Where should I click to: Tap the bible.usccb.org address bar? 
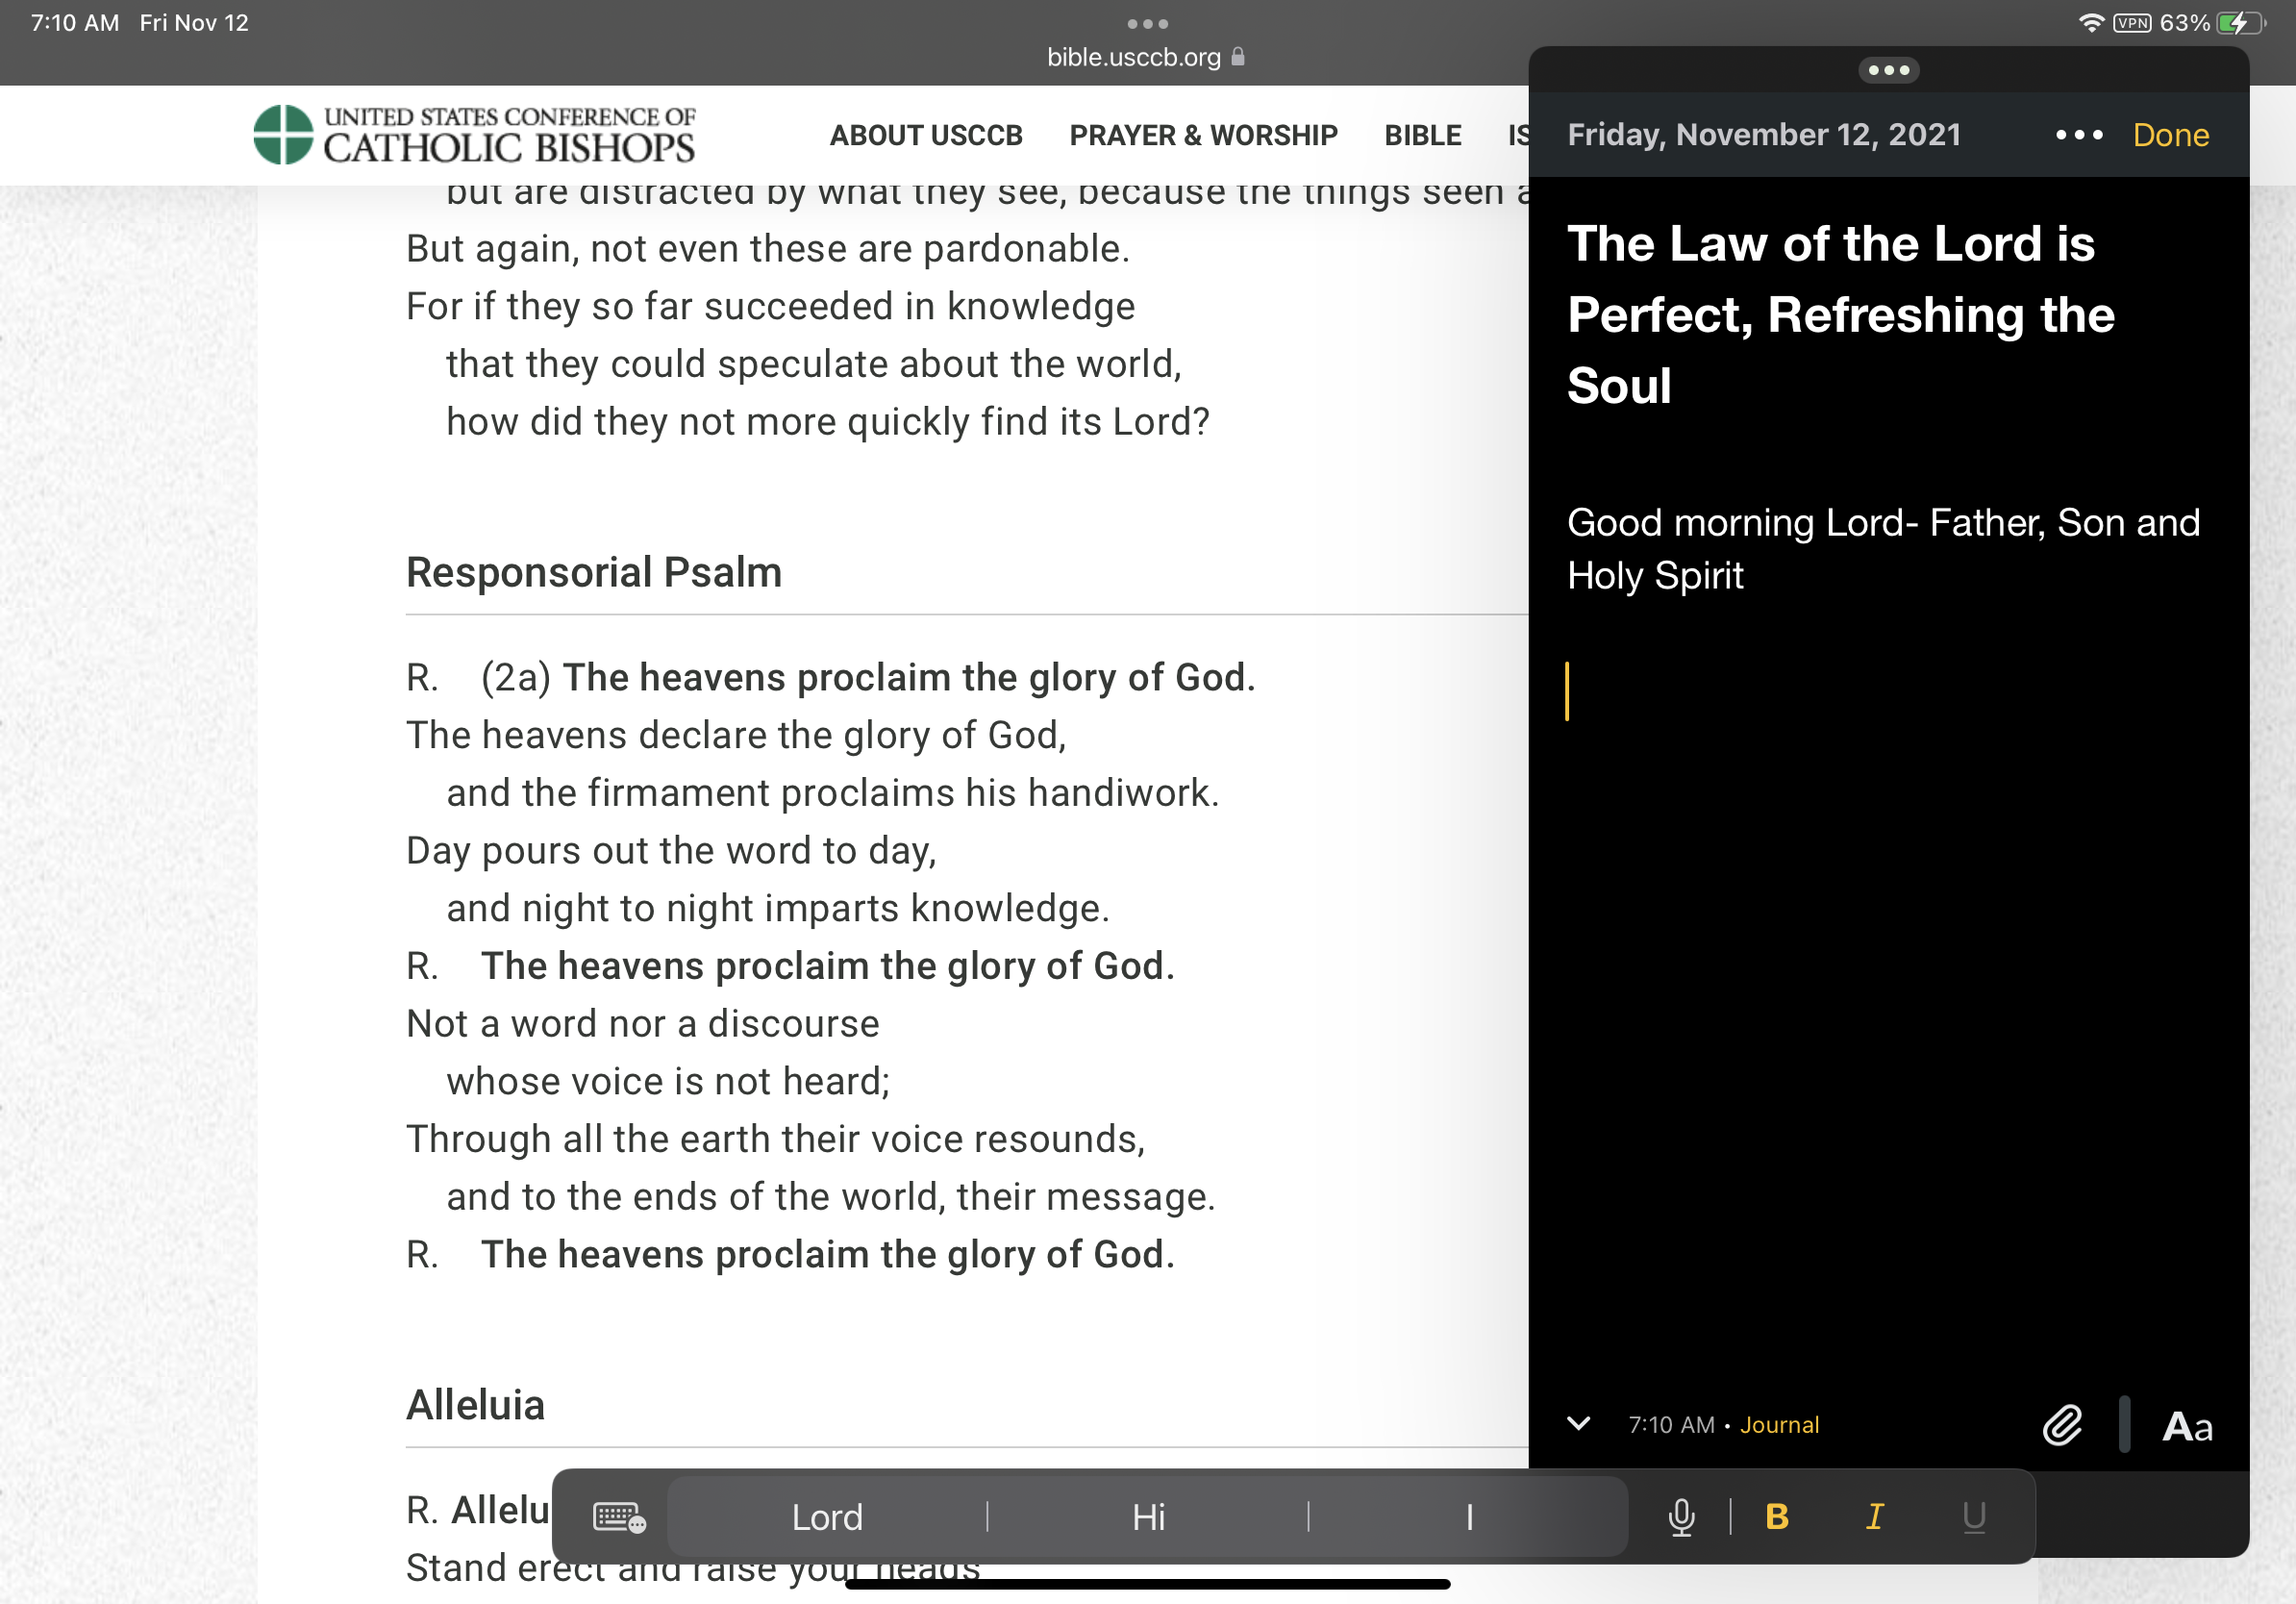tap(1145, 57)
